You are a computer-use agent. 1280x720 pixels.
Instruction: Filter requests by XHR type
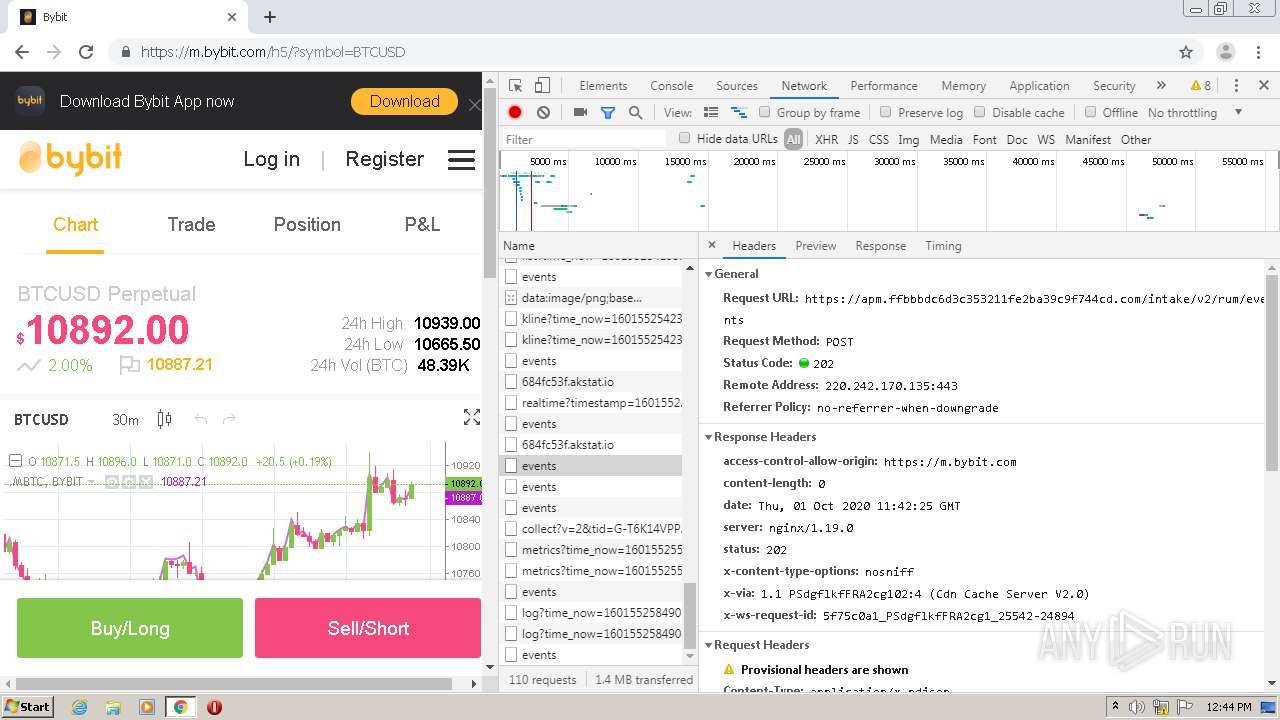(x=826, y=140)
